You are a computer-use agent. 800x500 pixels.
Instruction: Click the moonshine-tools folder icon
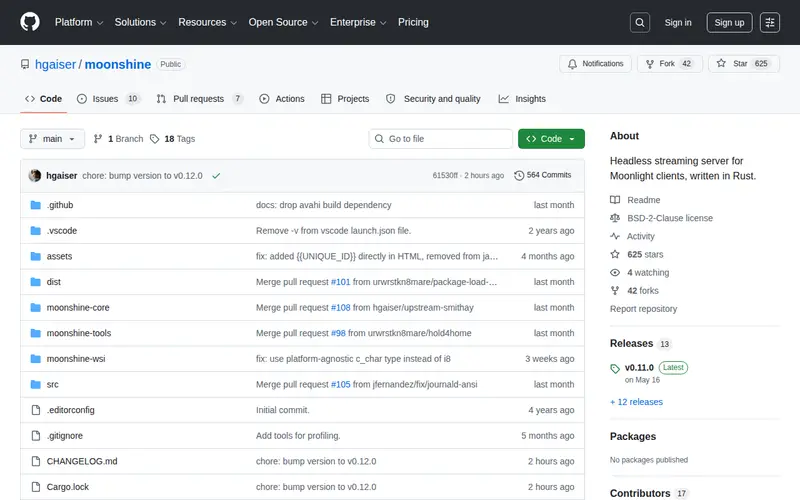pos(36,333)
